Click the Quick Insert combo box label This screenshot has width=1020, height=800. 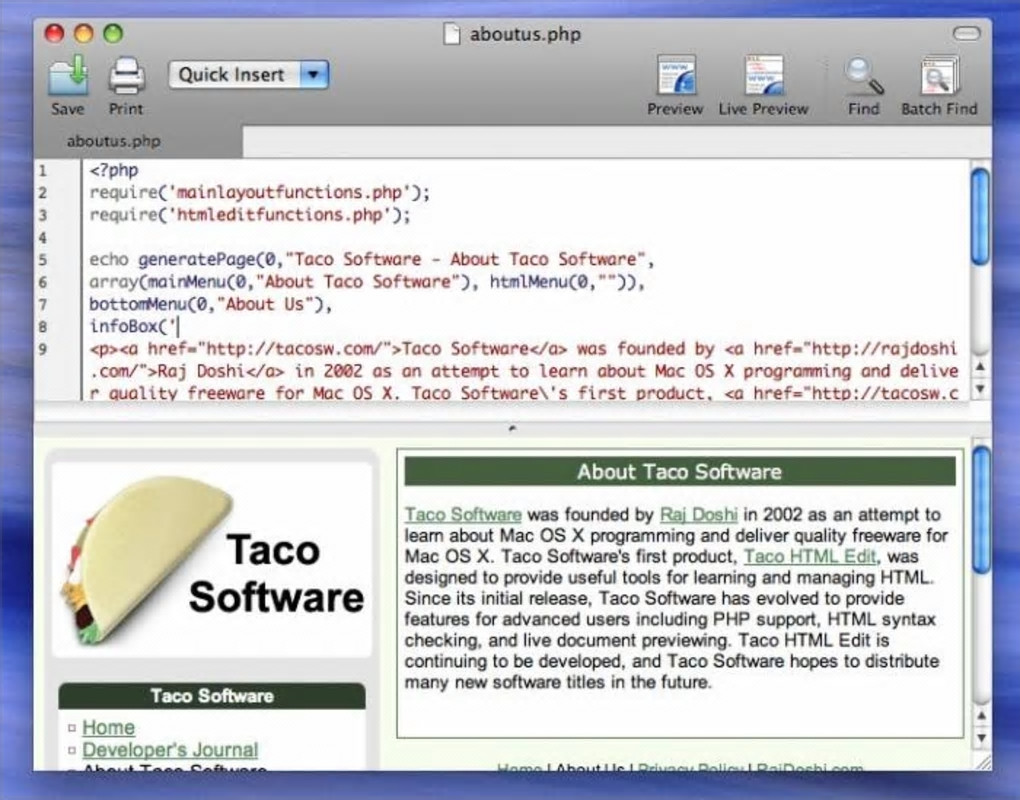(232, 75)
